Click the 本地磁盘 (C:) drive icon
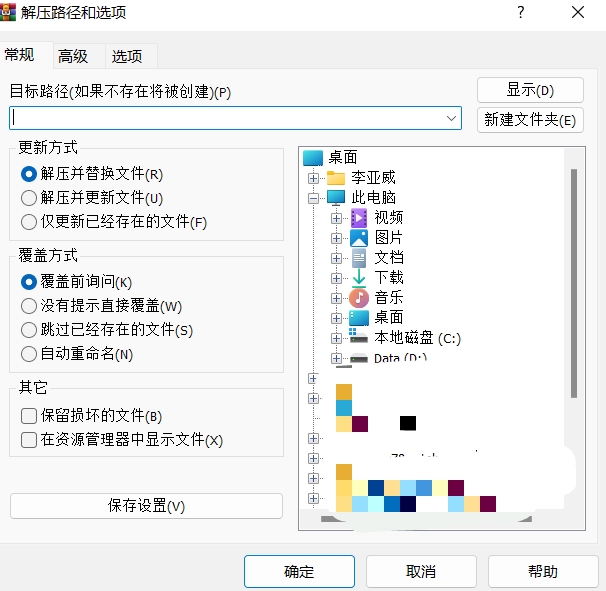The height and width of the screenshot is (591, 606). click(359, 337)
